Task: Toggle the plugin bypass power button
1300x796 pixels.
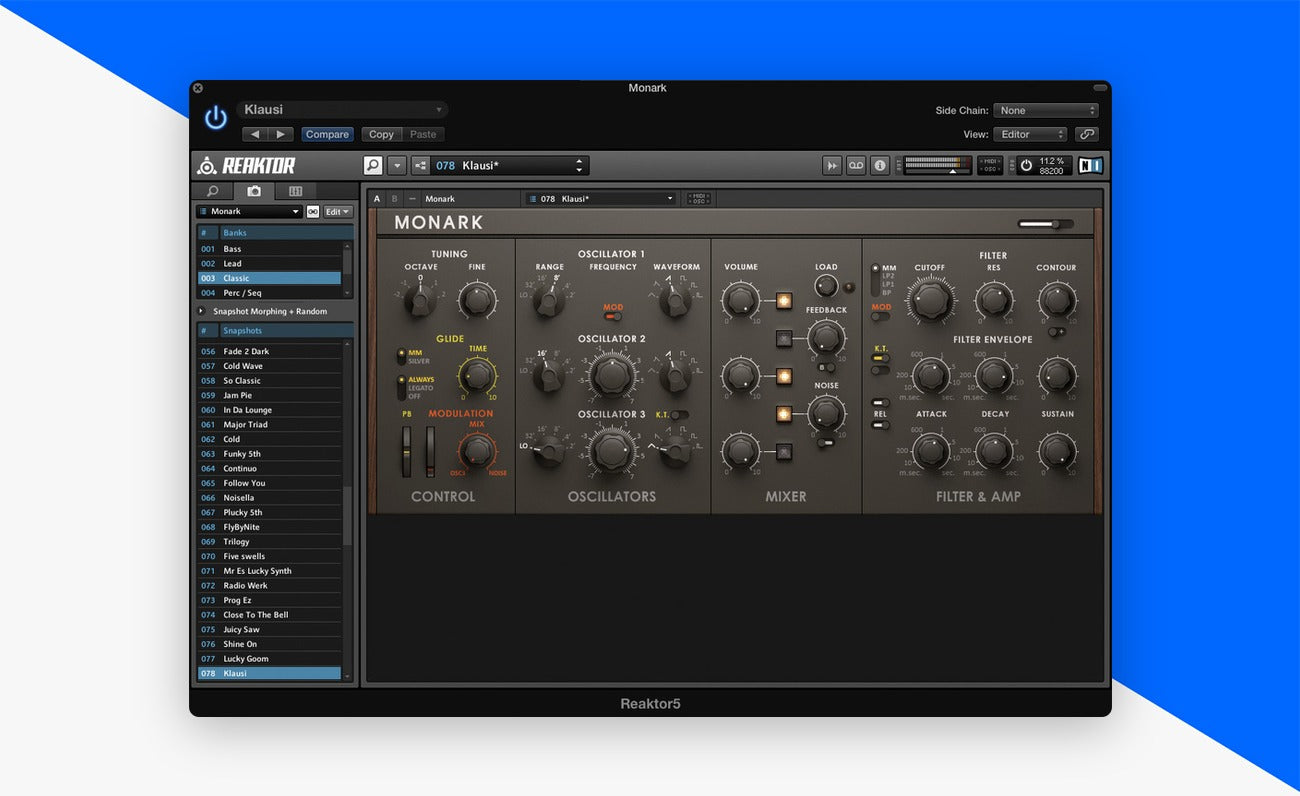Action: [x=216, y=118]
